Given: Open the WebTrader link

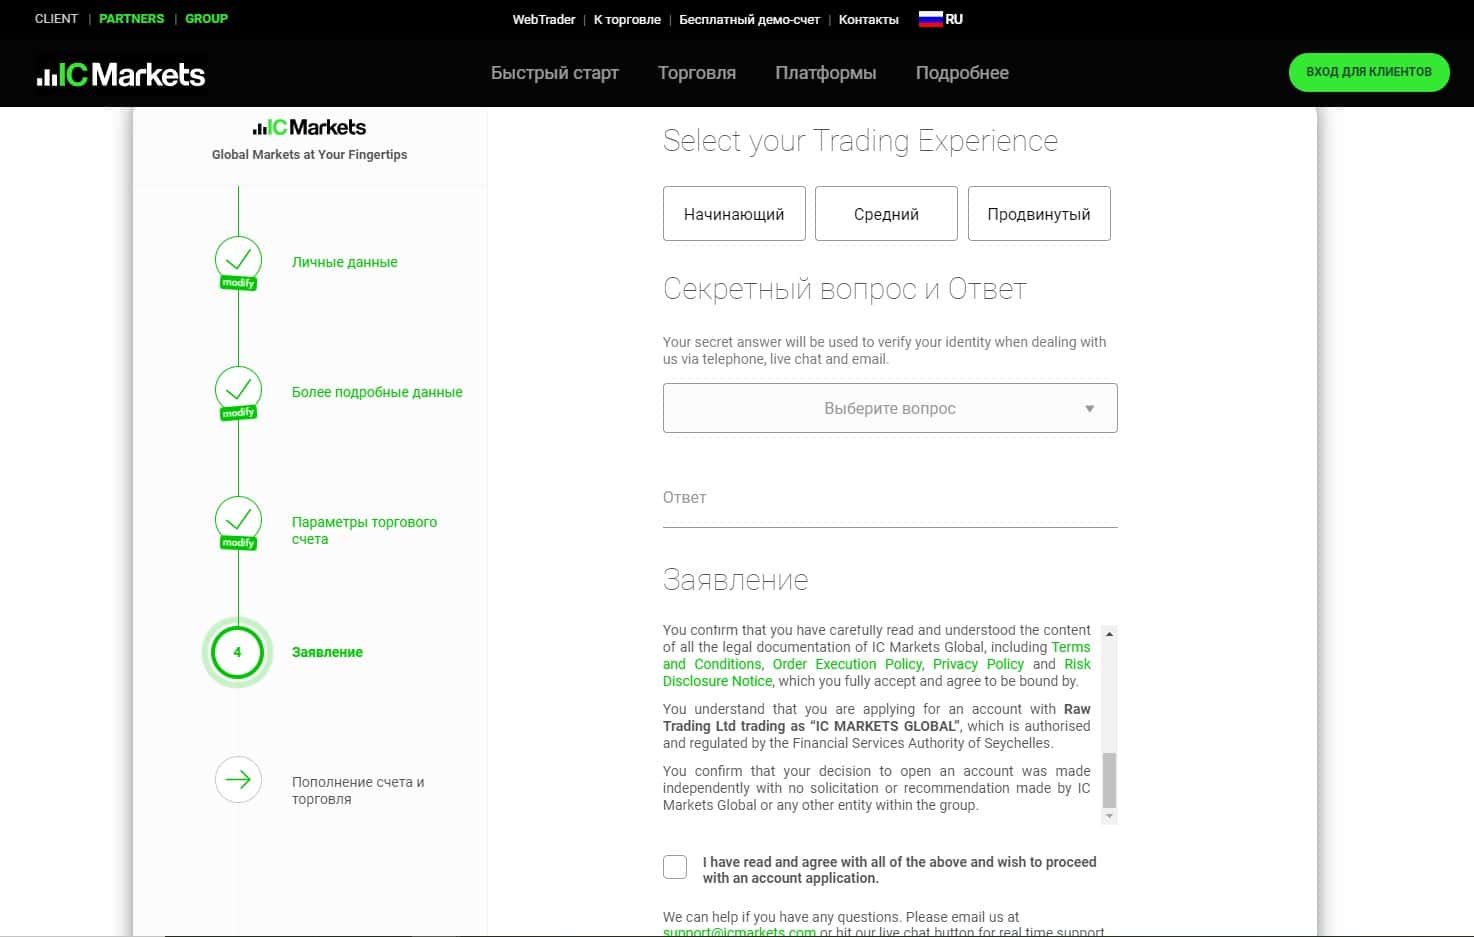Looking at the screenshot, I should point(544,19).
